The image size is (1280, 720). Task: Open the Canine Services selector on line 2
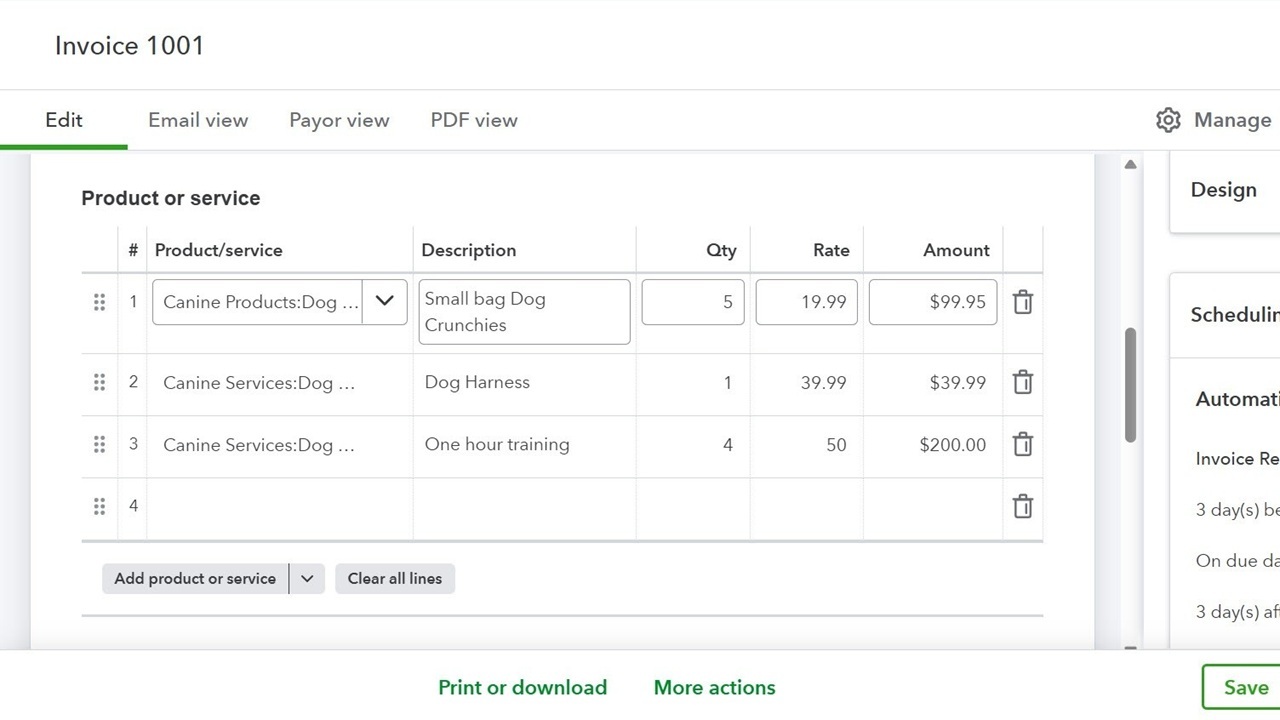[x=258, y=382]
